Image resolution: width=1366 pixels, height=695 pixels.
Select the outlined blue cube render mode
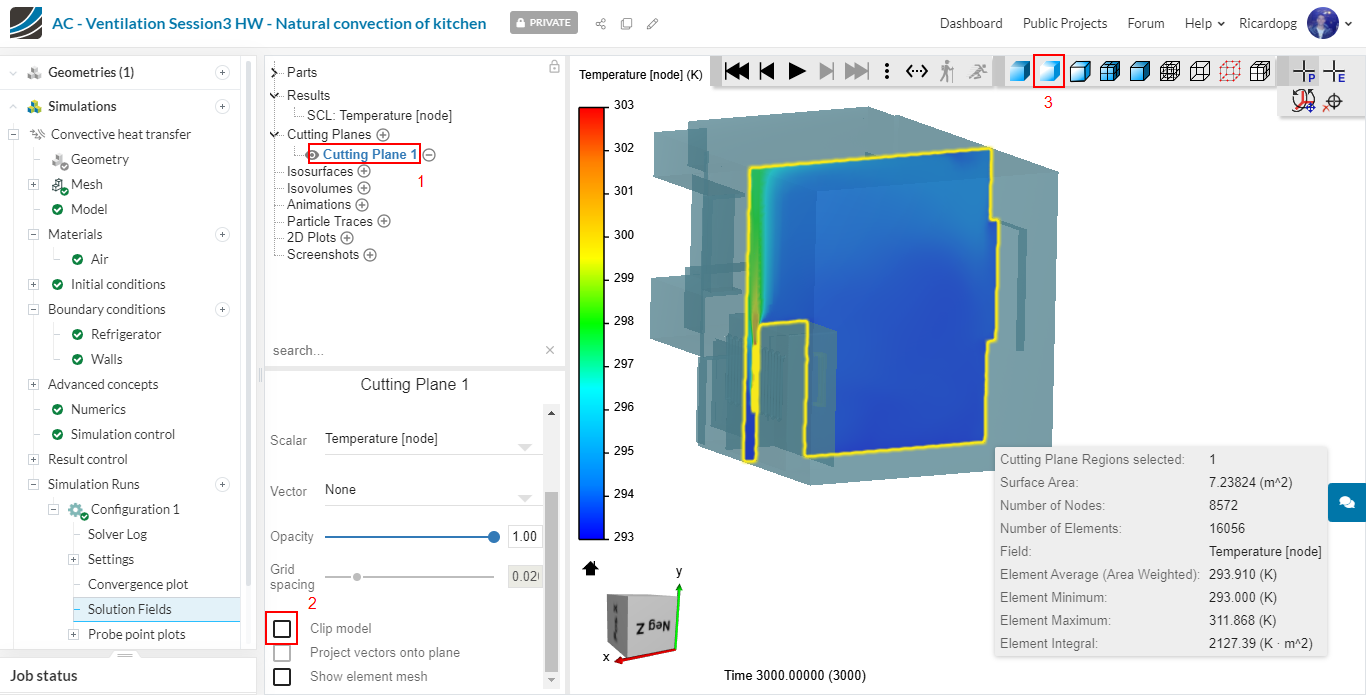click(1079, 71)
